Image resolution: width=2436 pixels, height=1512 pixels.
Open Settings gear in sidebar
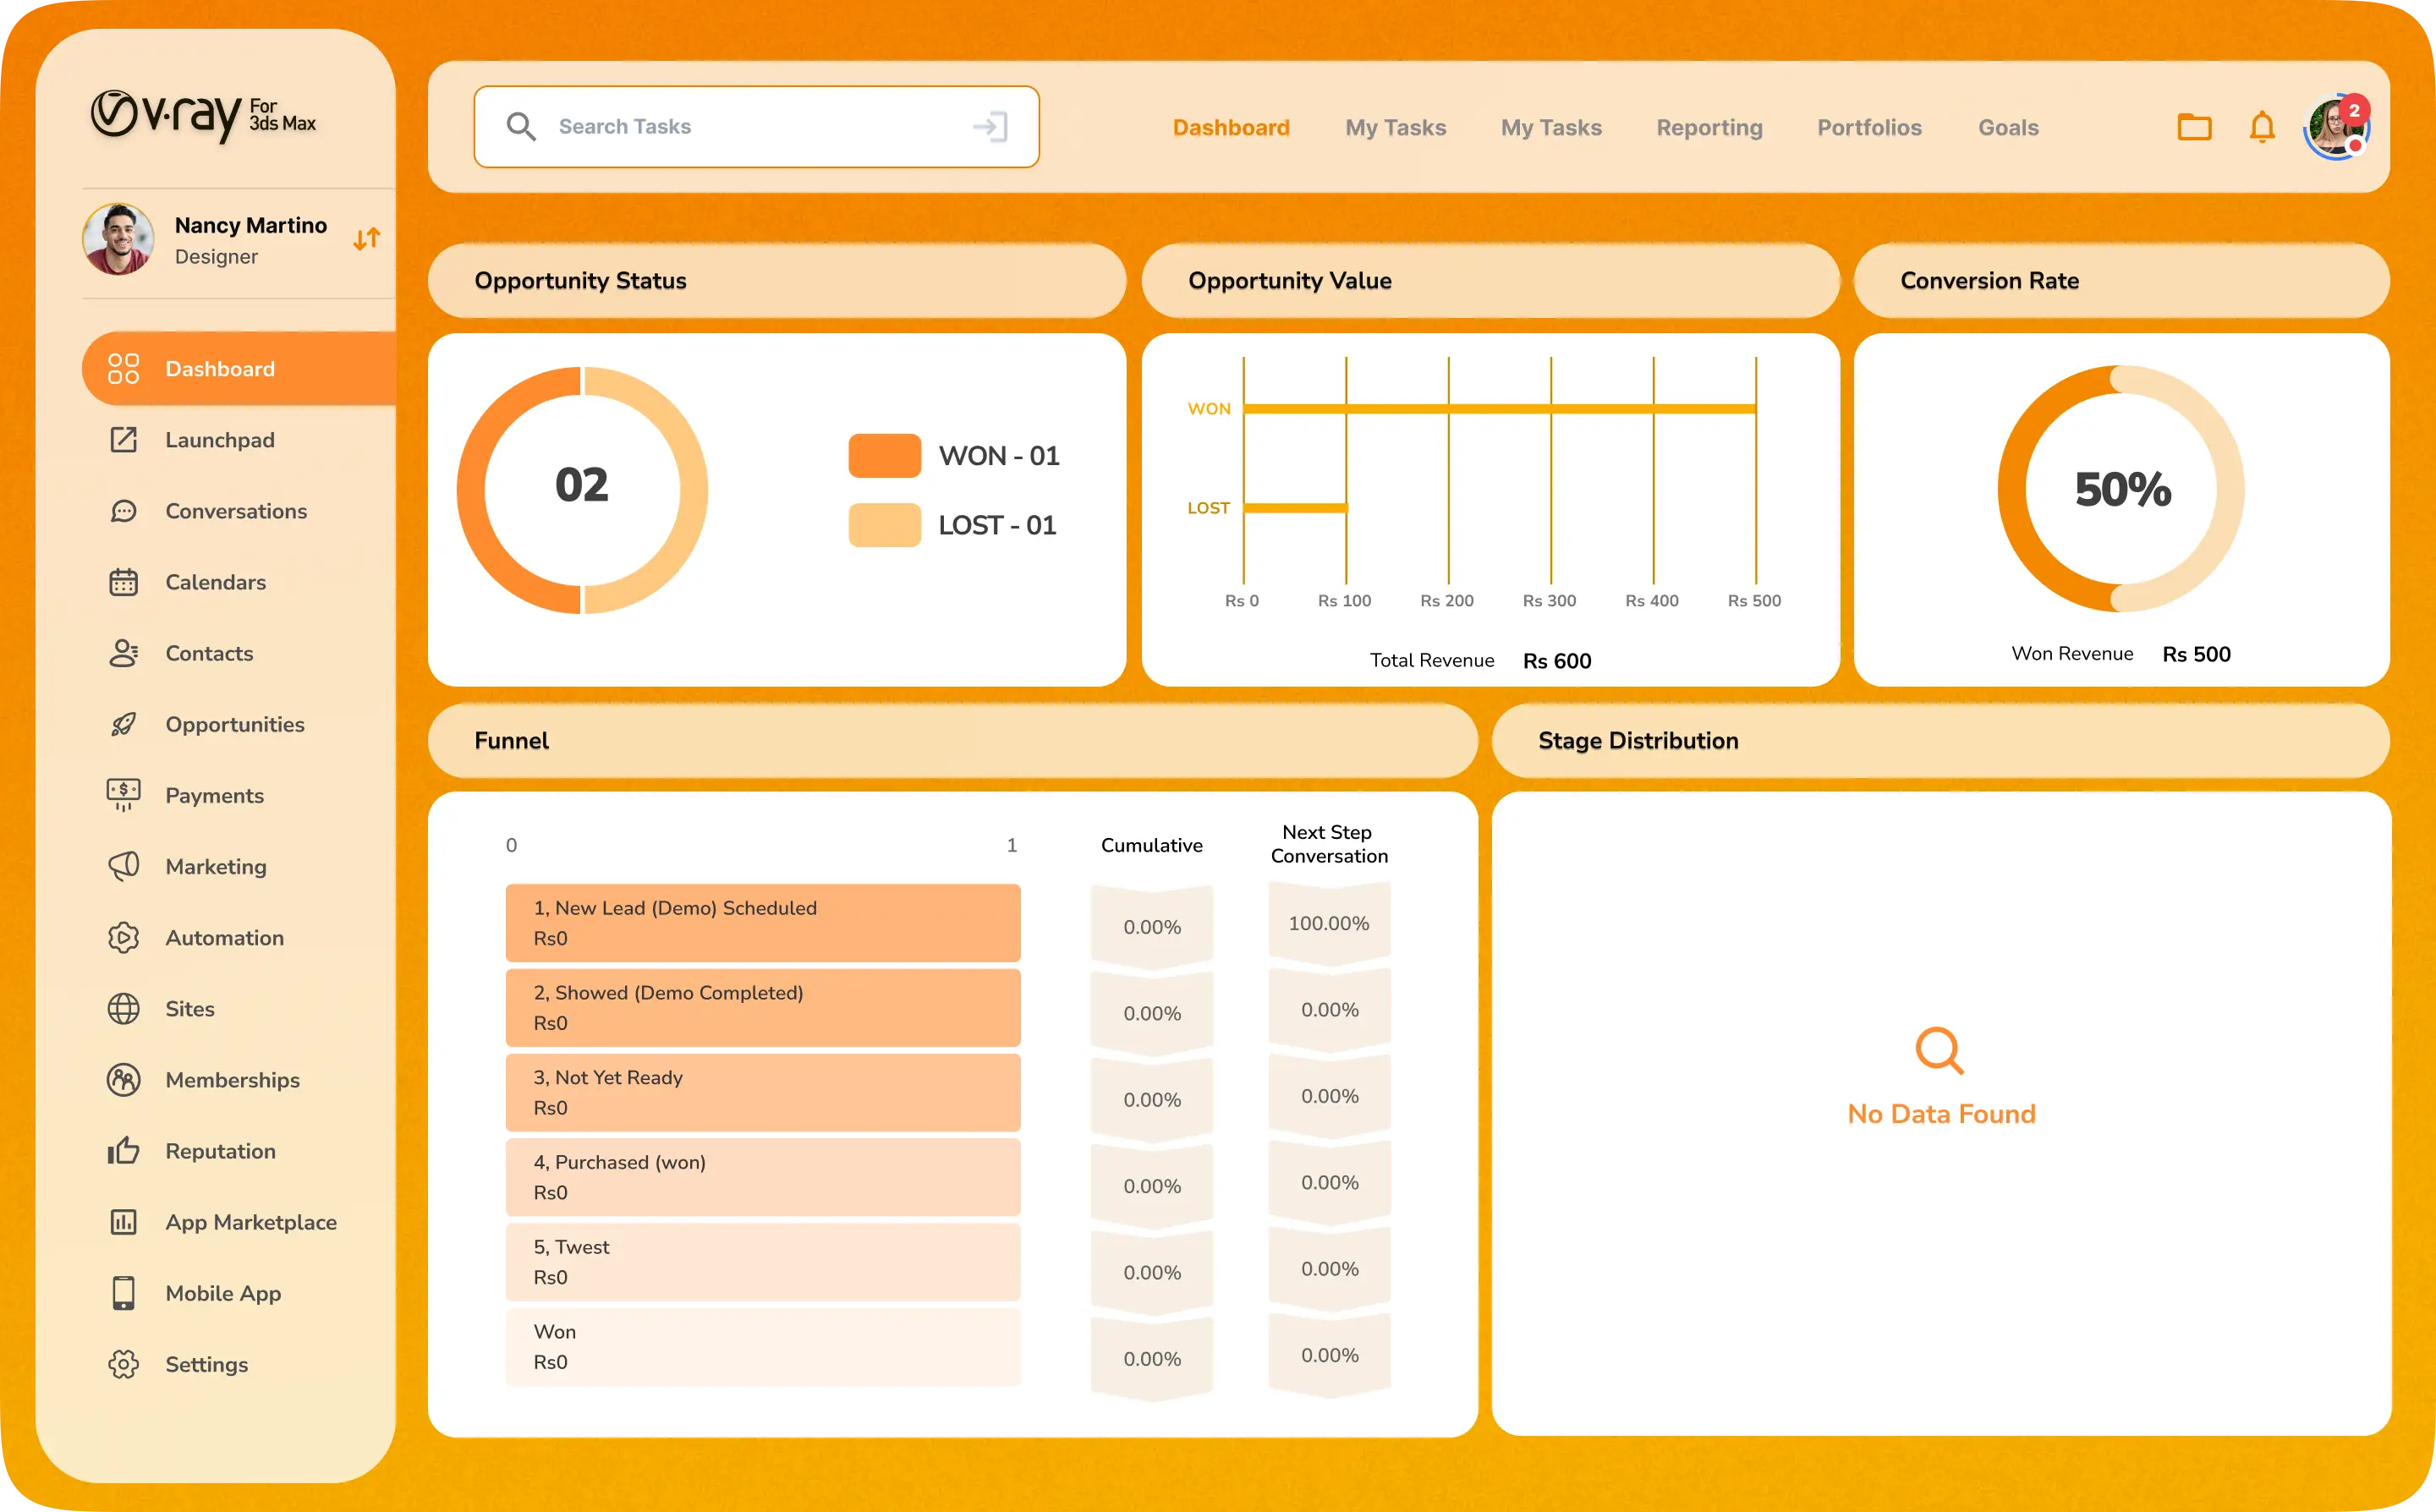124,1364
